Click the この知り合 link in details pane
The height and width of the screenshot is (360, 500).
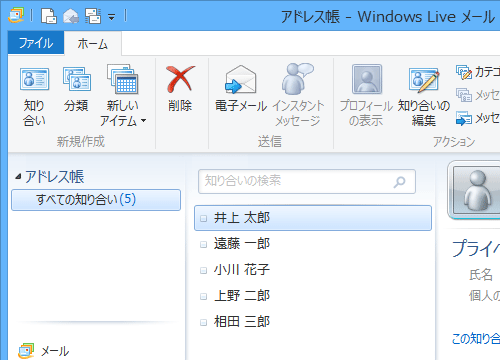[476, 339]
